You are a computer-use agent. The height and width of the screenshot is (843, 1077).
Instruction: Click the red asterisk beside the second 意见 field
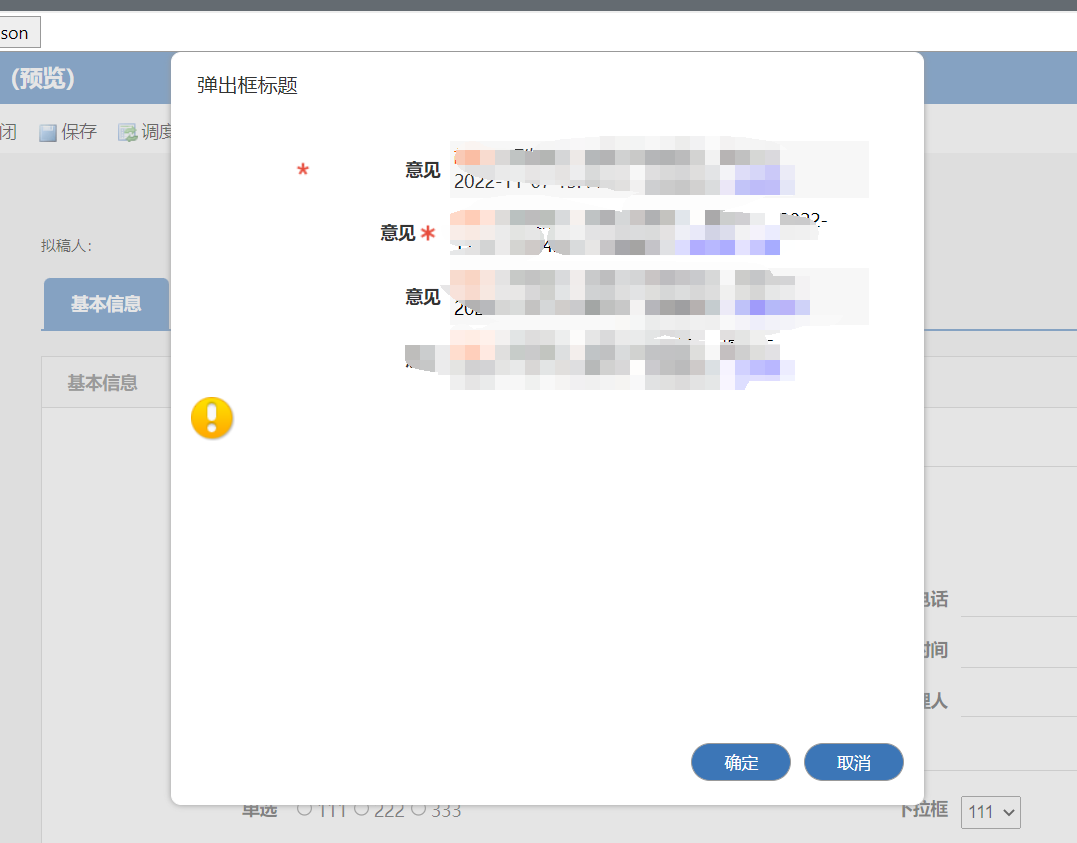point(428,232)
